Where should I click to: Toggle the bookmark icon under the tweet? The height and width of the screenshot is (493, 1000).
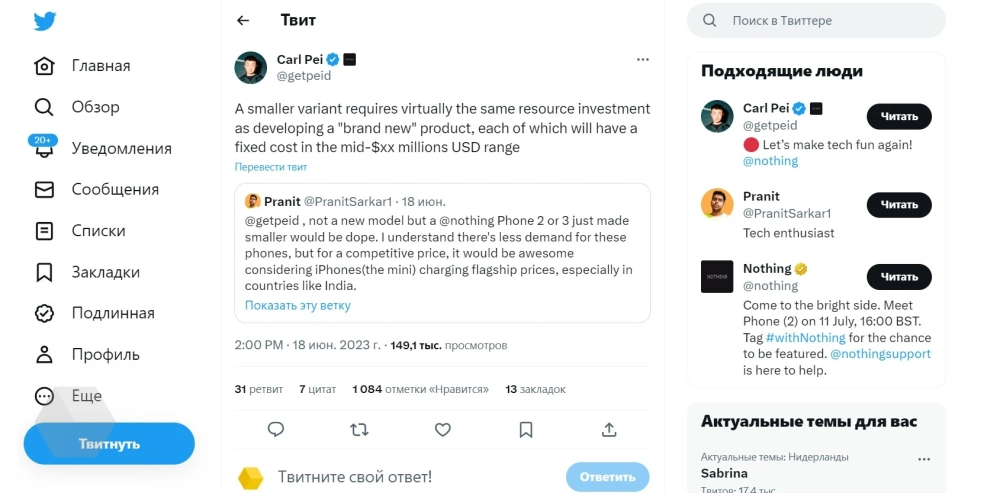click(x=526, y=429)
